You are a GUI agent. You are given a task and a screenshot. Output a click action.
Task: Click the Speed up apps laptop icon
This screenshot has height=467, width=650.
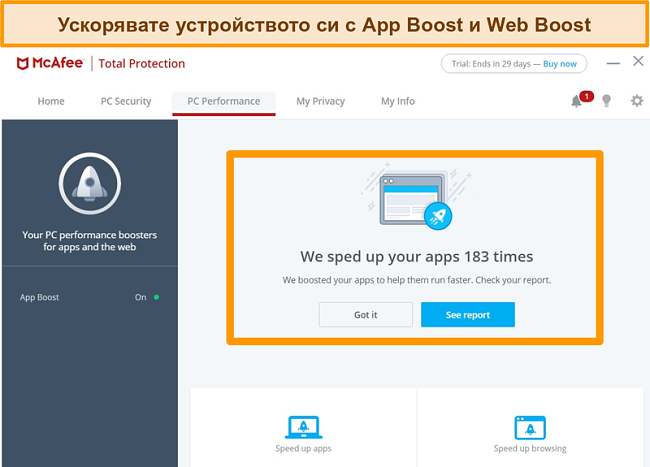[303, 427]
